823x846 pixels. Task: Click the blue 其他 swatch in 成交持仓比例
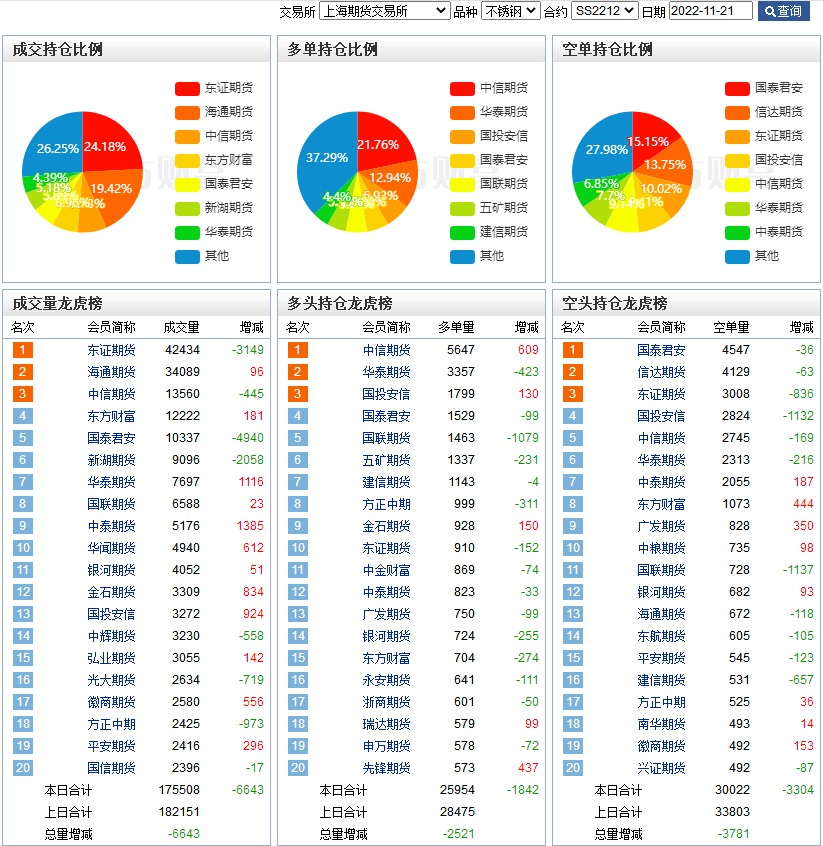[187, 256]
